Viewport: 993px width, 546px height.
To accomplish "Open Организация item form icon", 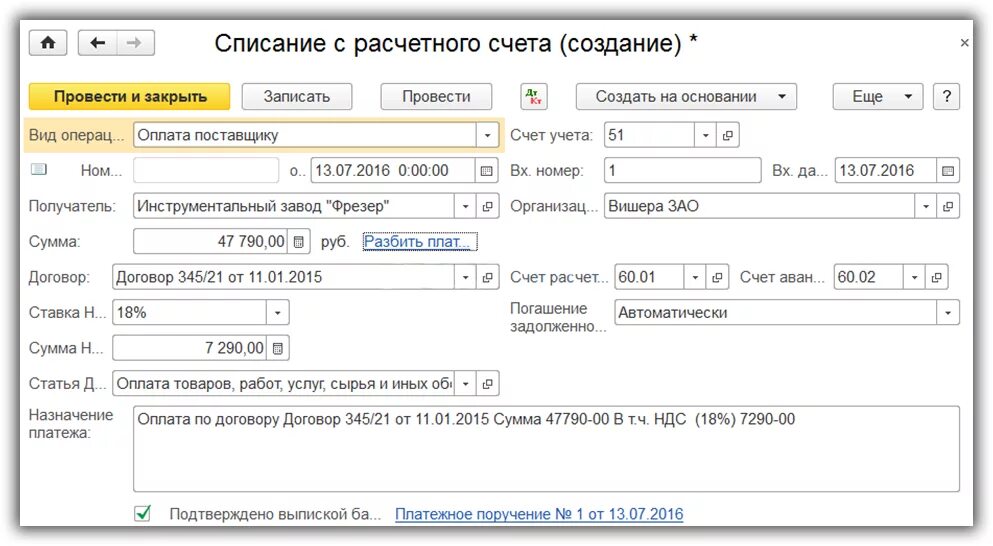I will (x=948, y=206).
